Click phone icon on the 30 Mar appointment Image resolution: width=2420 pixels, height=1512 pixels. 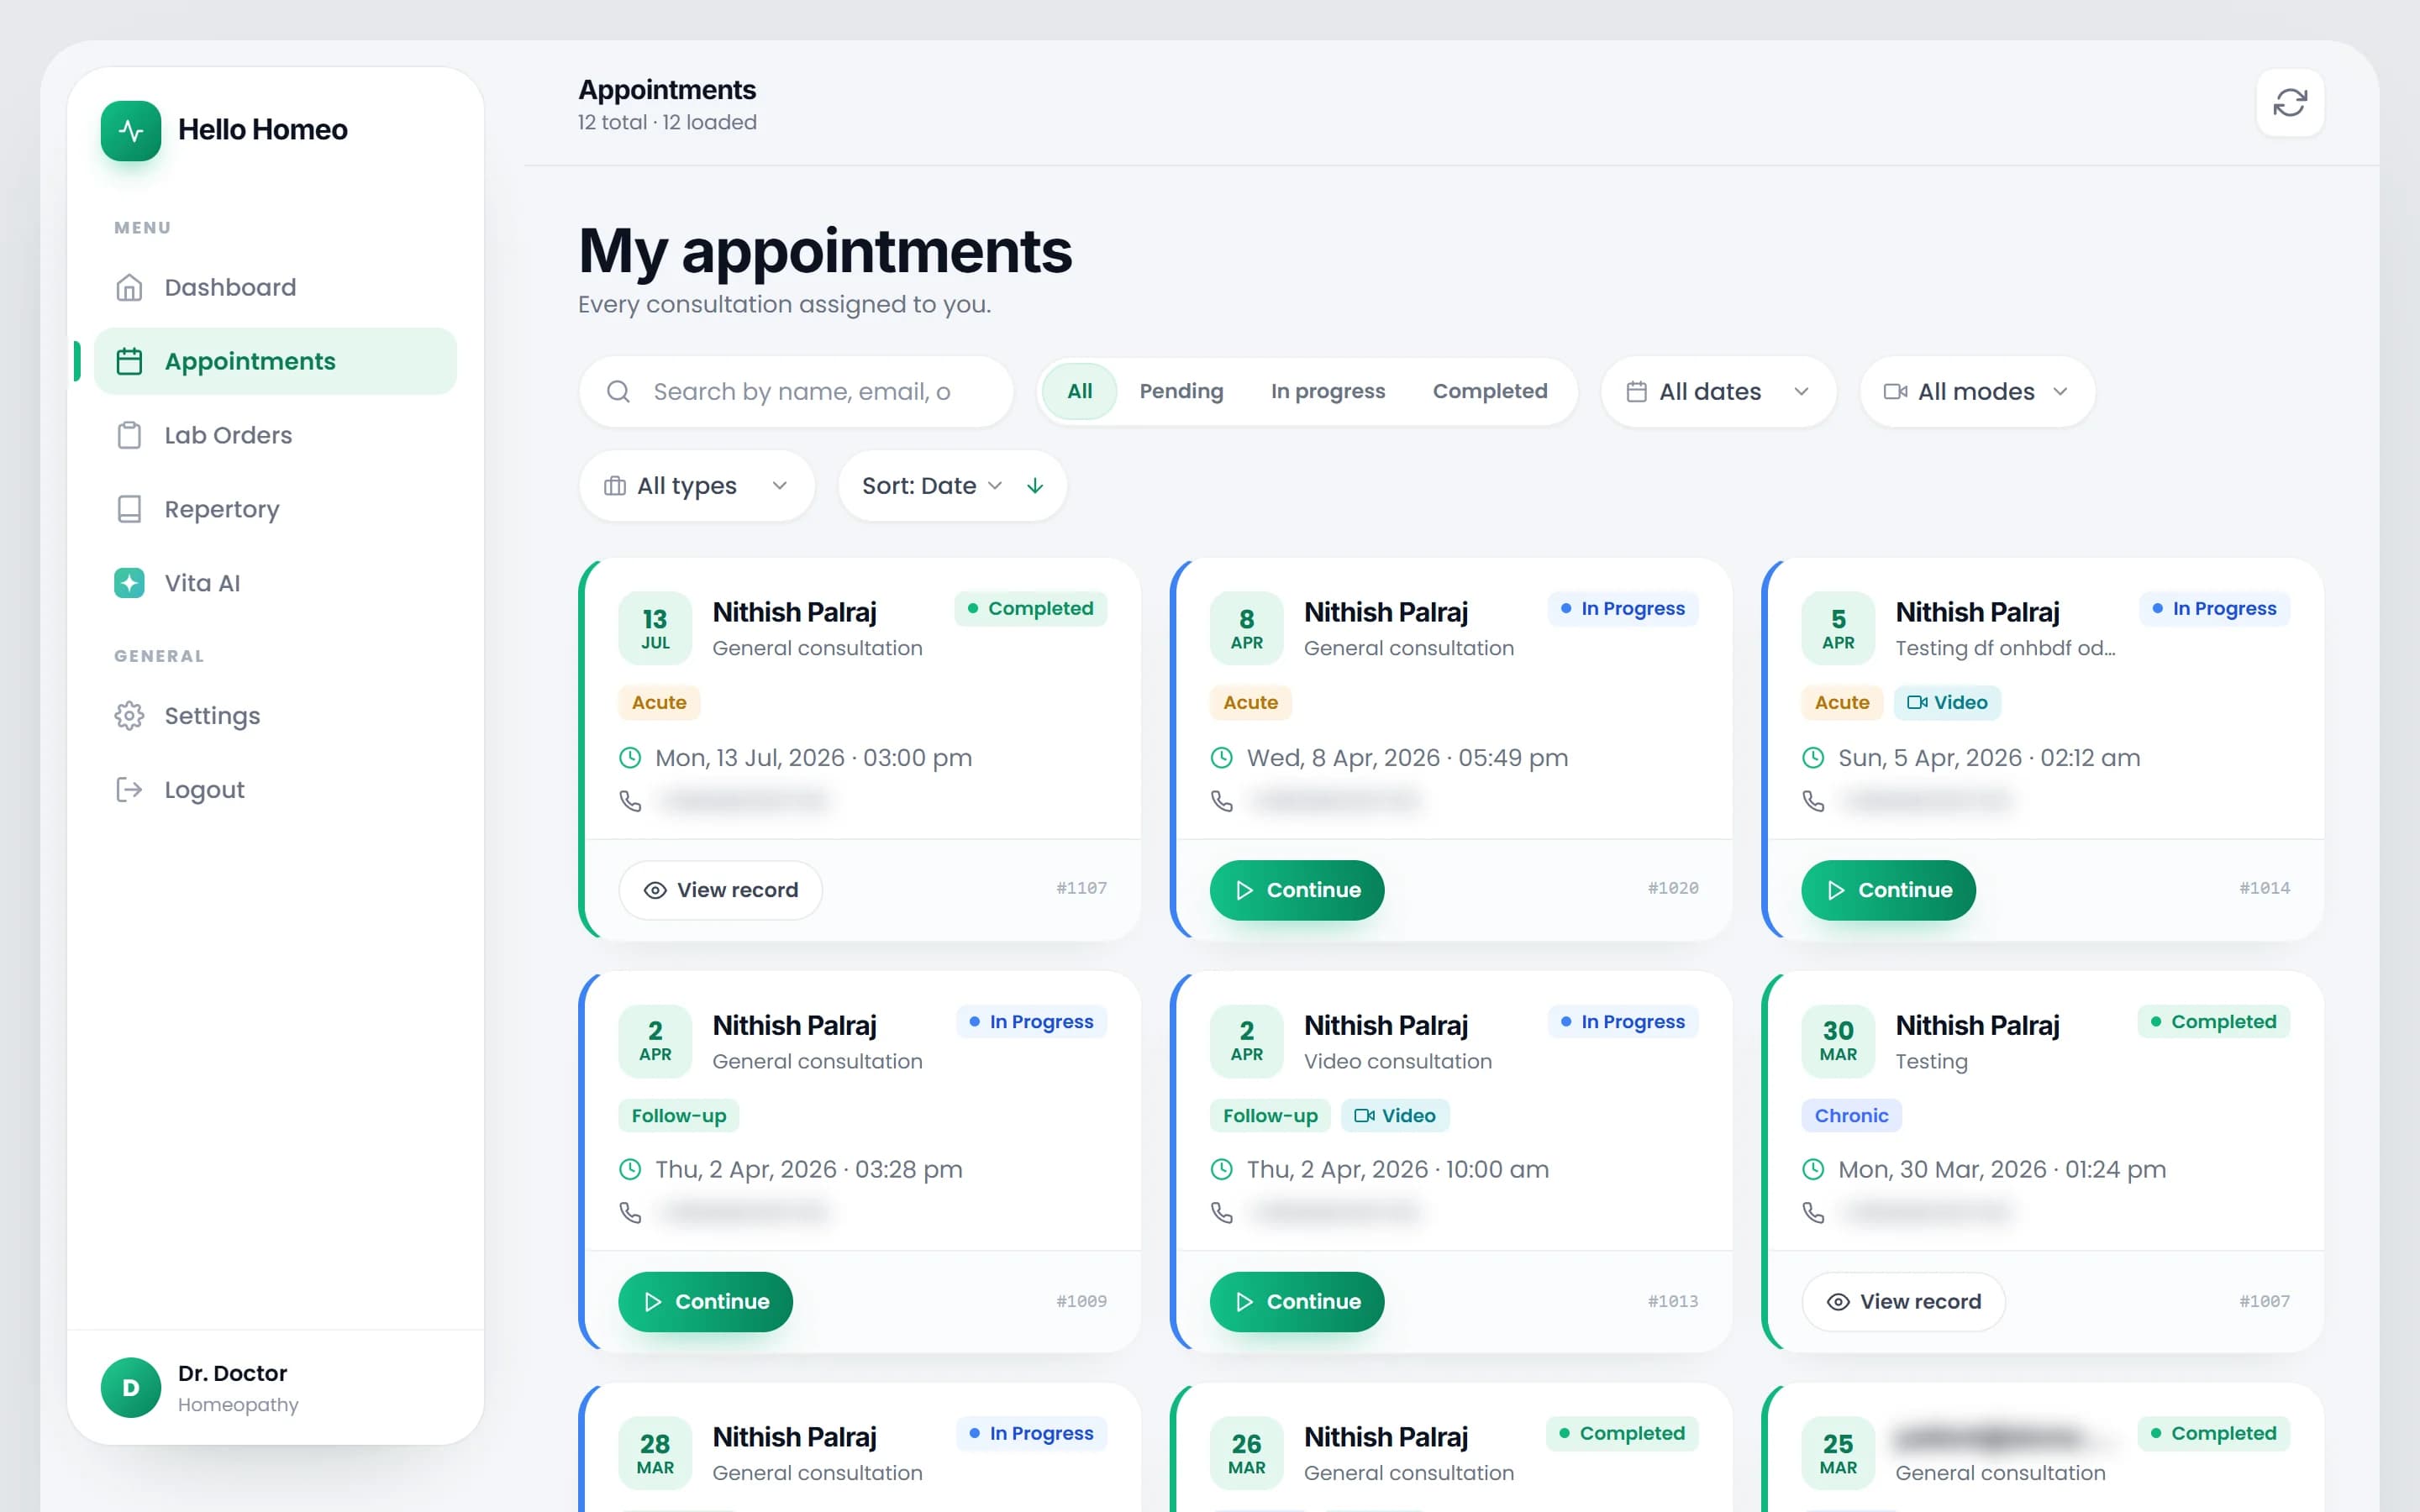point(1813,1213)
